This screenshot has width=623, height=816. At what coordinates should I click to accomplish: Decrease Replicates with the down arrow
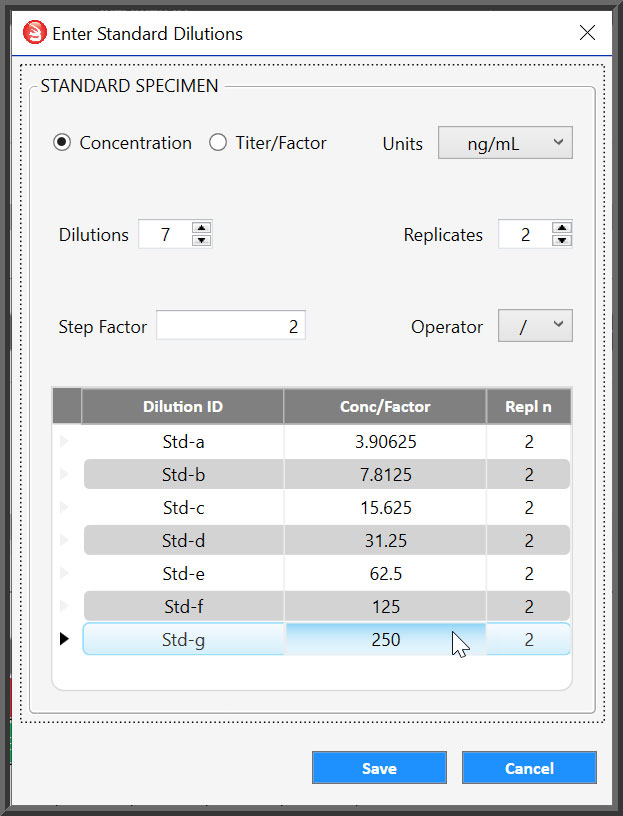point(562,240)
